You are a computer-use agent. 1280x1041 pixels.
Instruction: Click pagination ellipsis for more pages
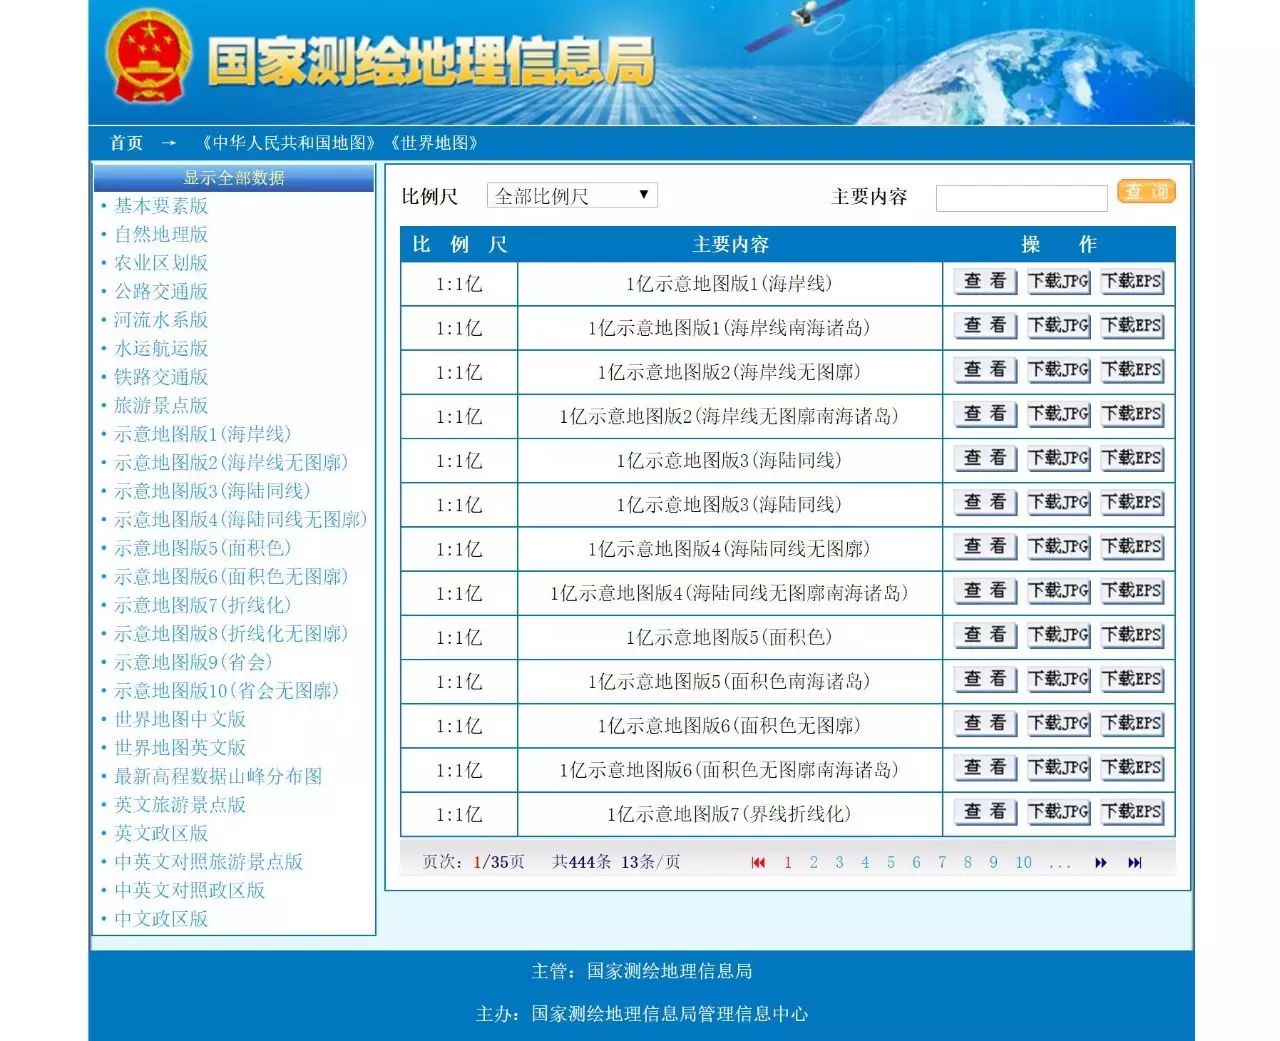(x=1060, y=864)
